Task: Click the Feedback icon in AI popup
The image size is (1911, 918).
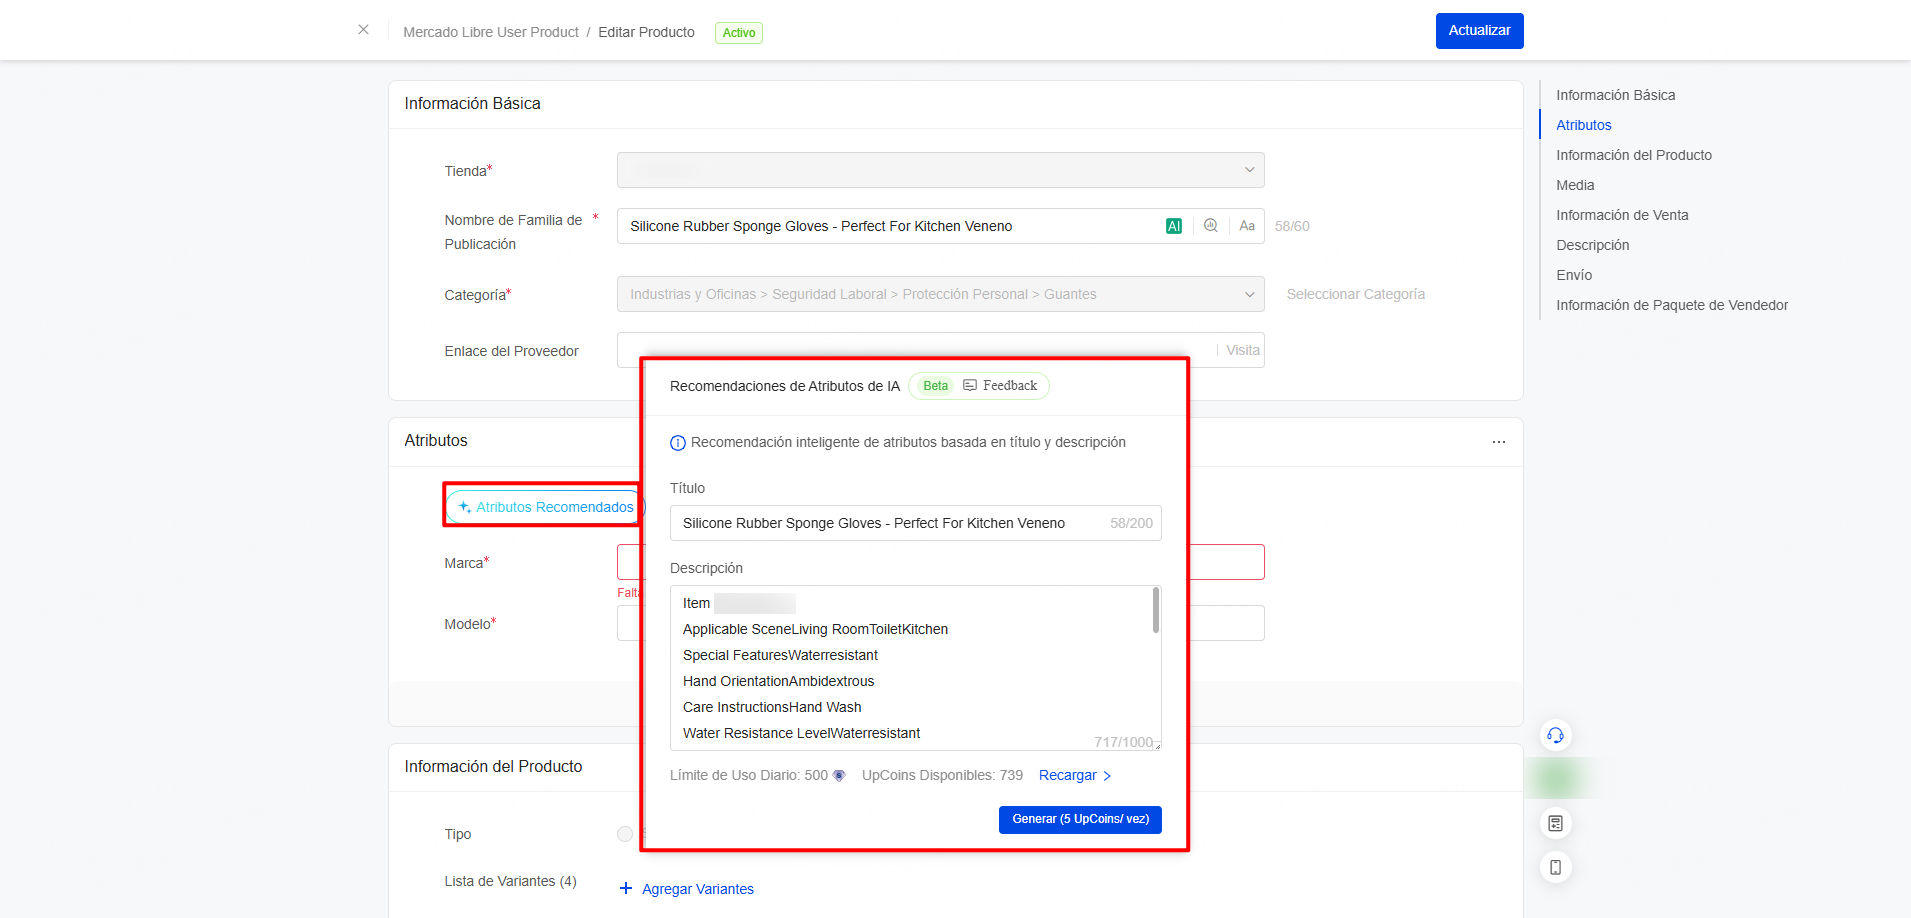Action: [970, 386]
